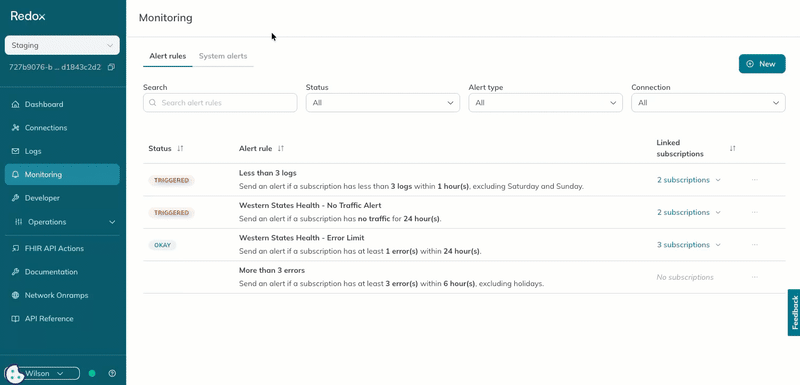Open Network Onramps in sidebar
The width and height of the screenshot is (800, 385).
pos(62,295)
